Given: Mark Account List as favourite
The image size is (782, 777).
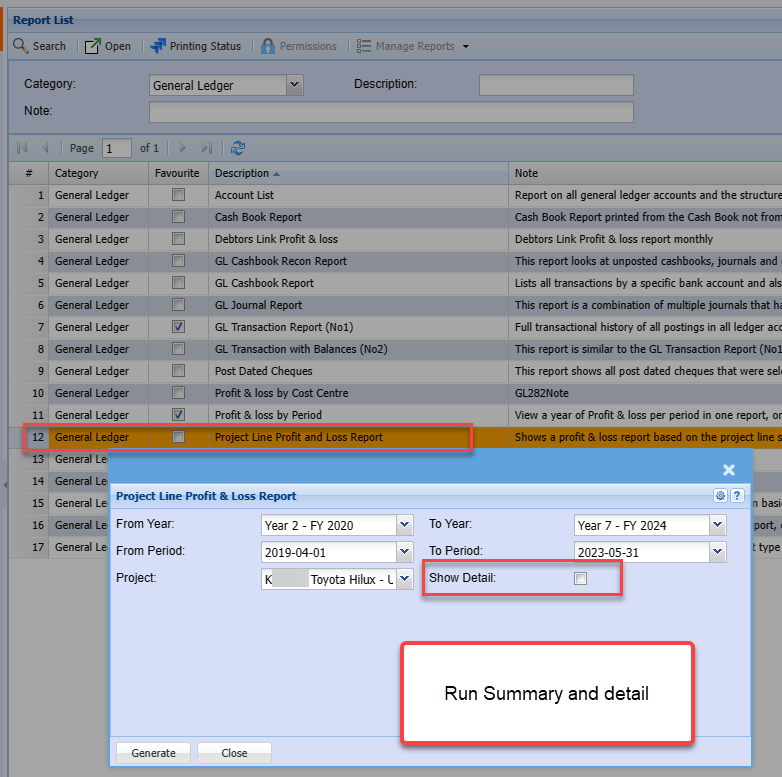Looking at the screenshot, I should pyautogui.click(x=178, y=195).
